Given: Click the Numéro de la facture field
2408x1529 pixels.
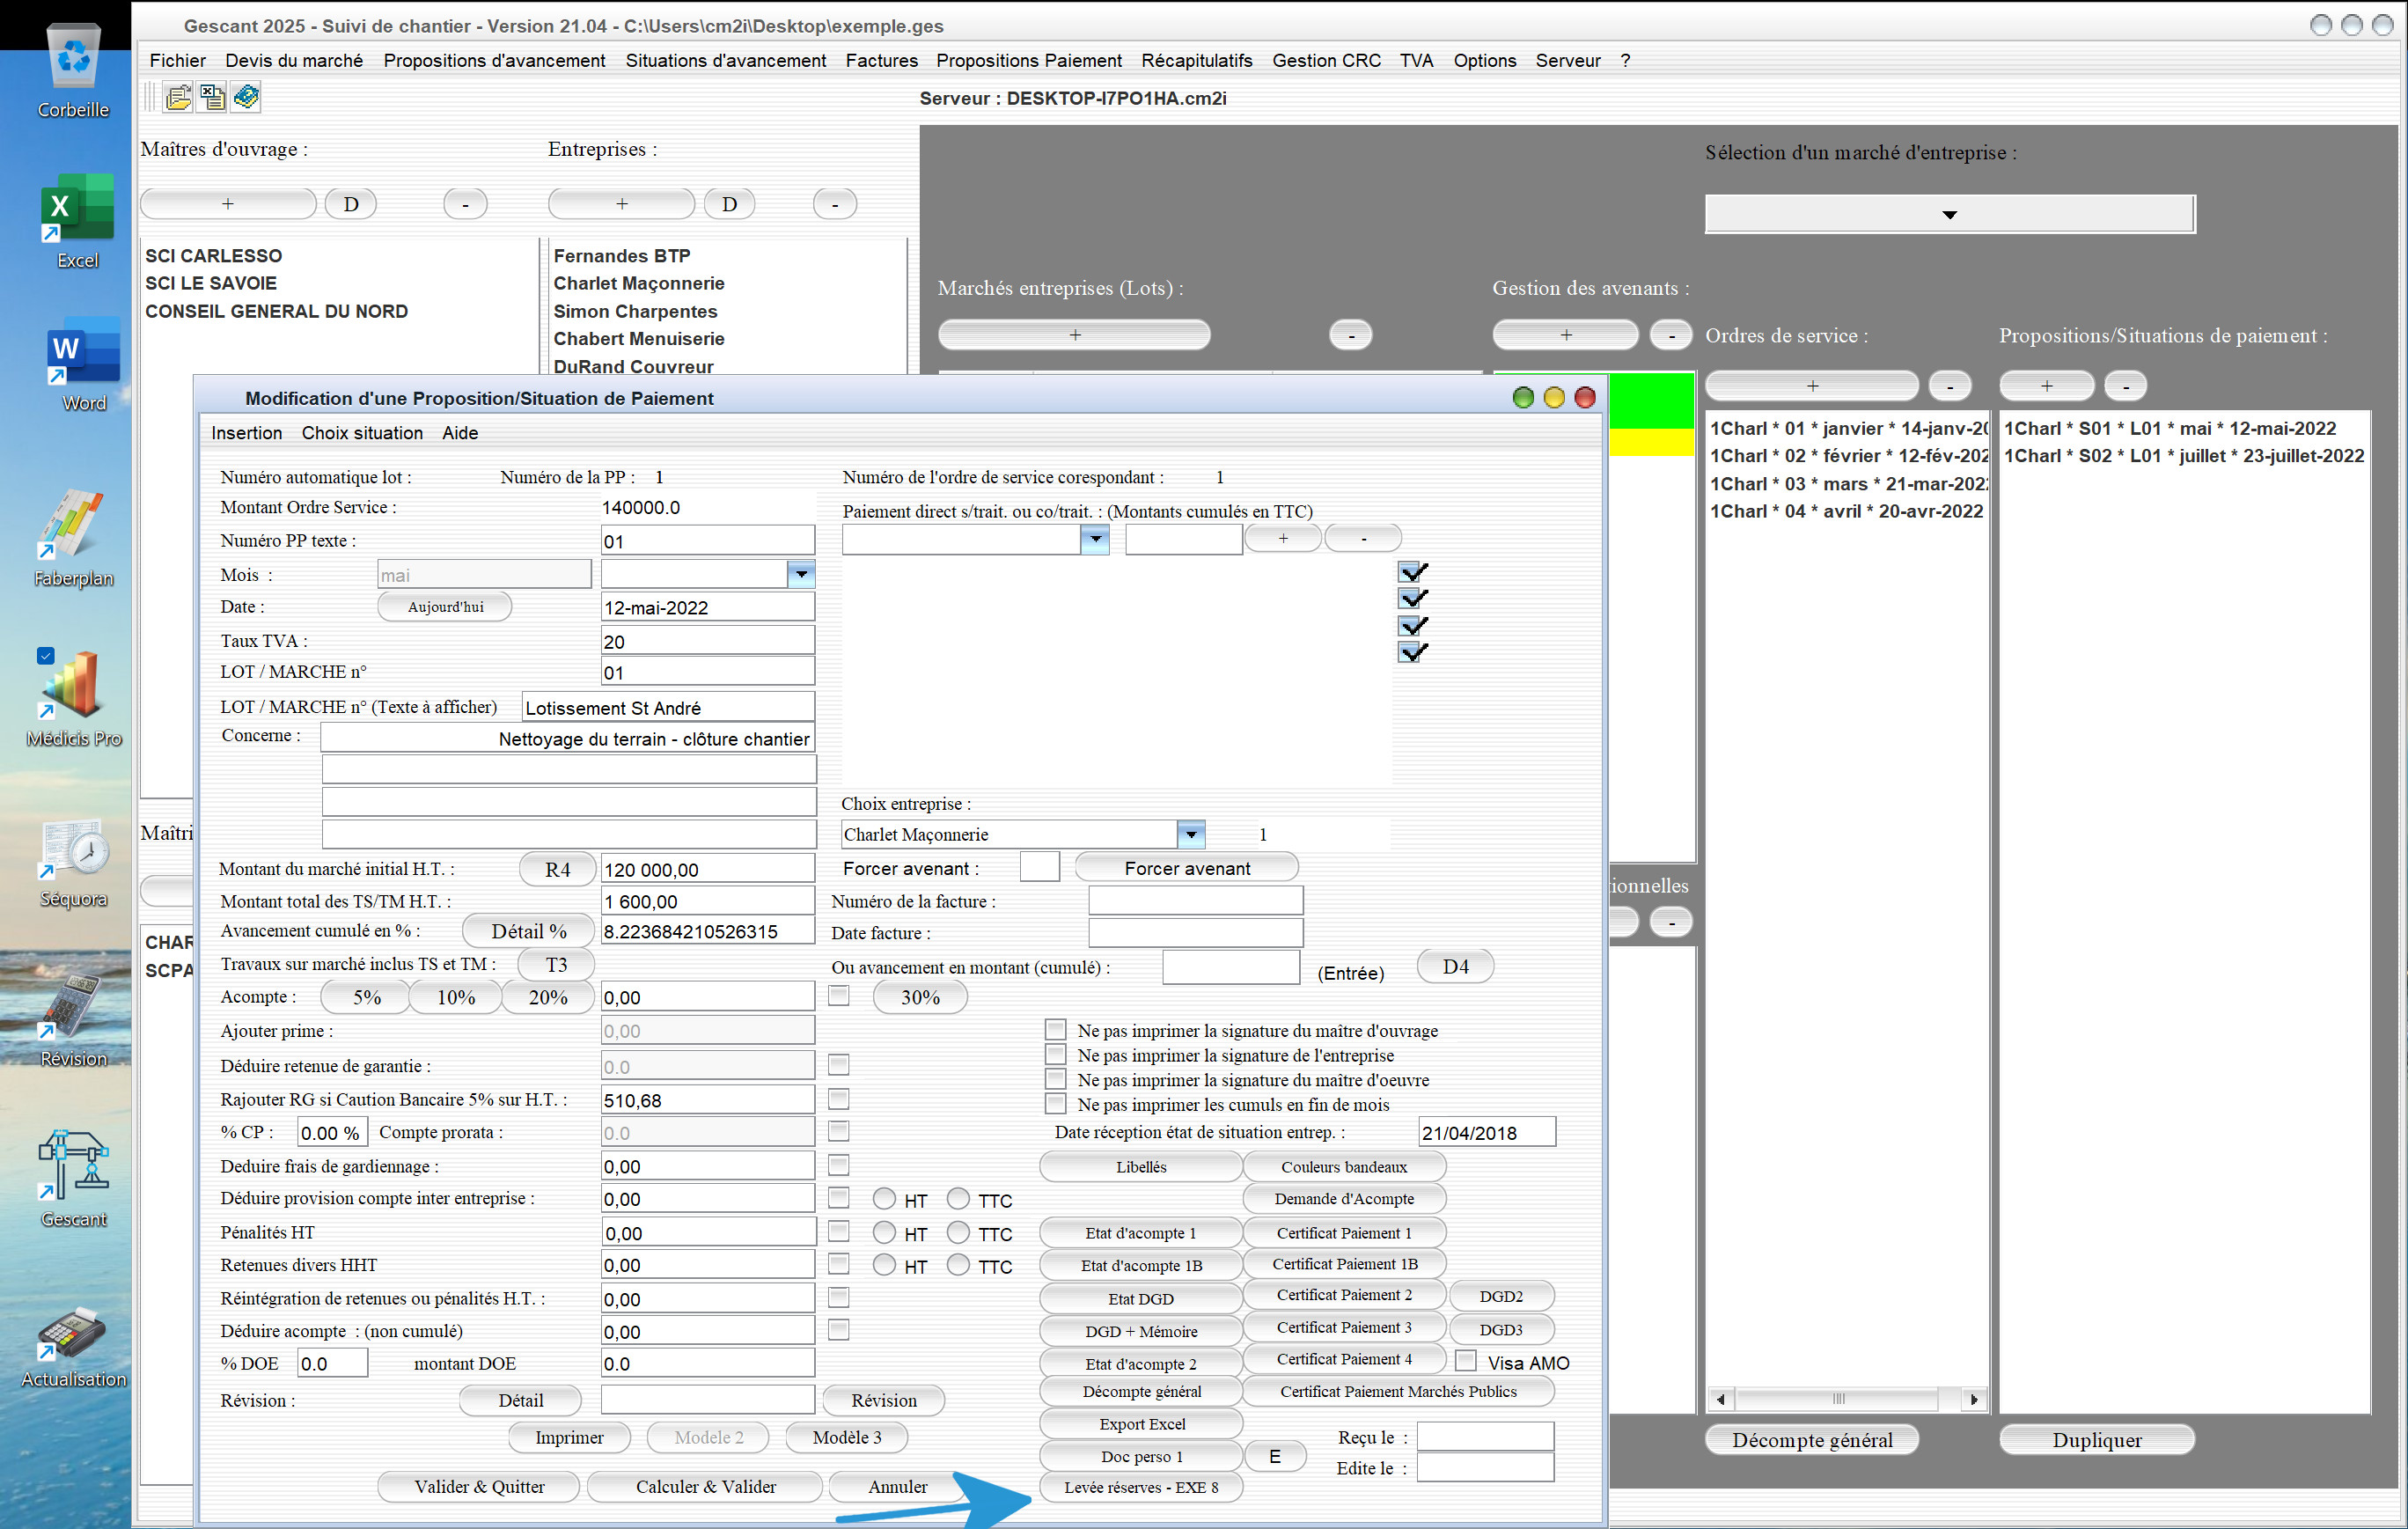Looking at the screenshot, I should pyautogui.click(x=1195, y=900).
